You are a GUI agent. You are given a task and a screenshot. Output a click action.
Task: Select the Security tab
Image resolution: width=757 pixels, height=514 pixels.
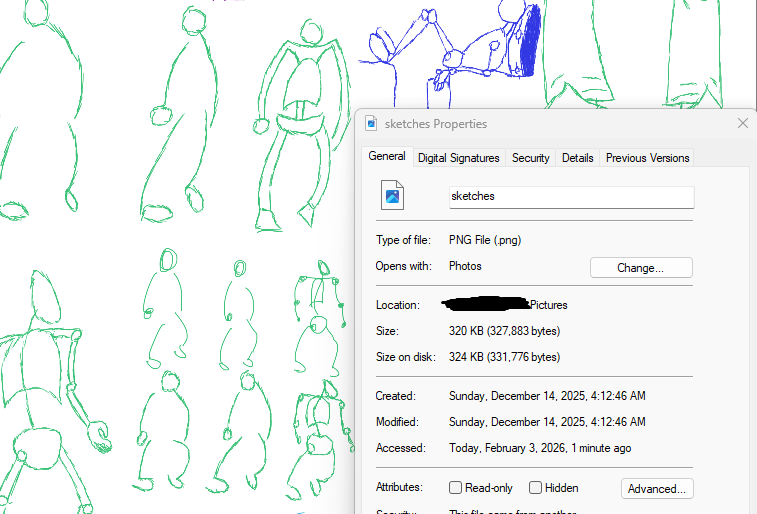(530, 158)
